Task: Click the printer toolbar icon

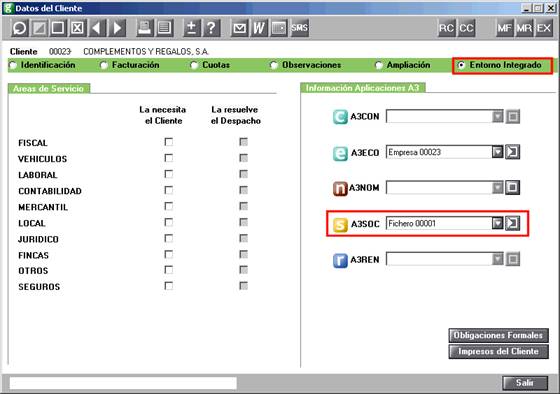Action: coord(145,28)
